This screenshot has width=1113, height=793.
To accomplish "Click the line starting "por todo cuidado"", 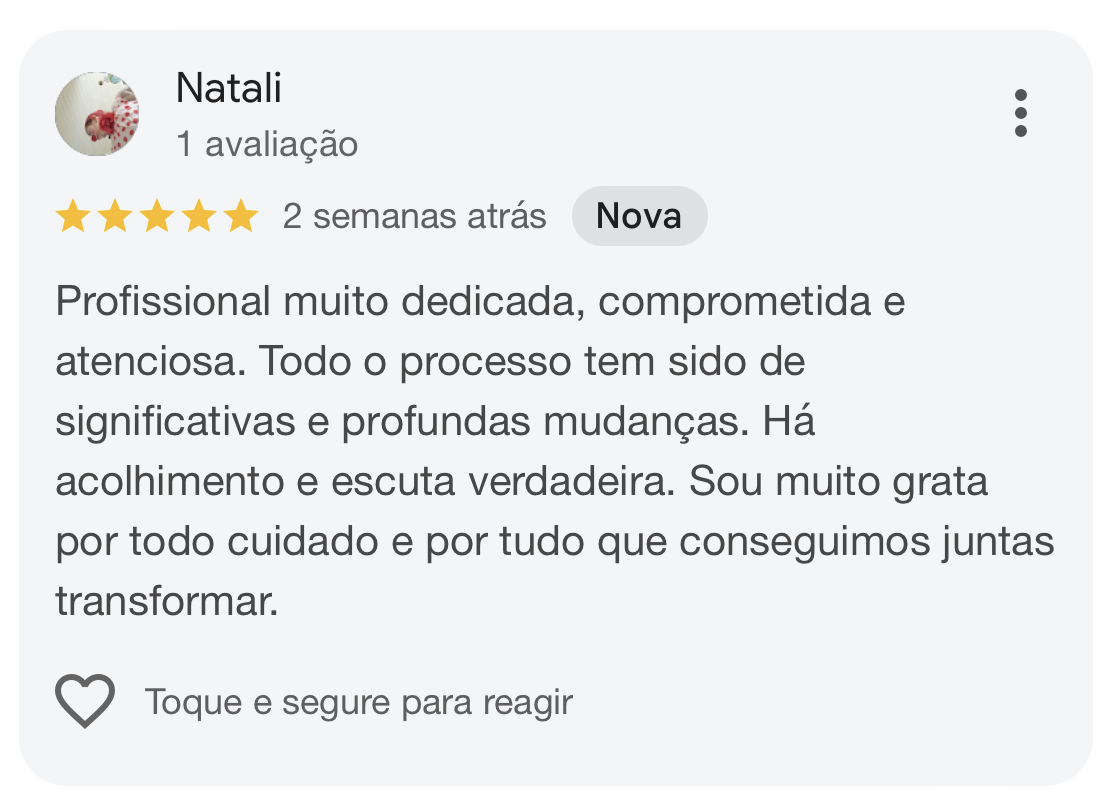I will [555, 543].
